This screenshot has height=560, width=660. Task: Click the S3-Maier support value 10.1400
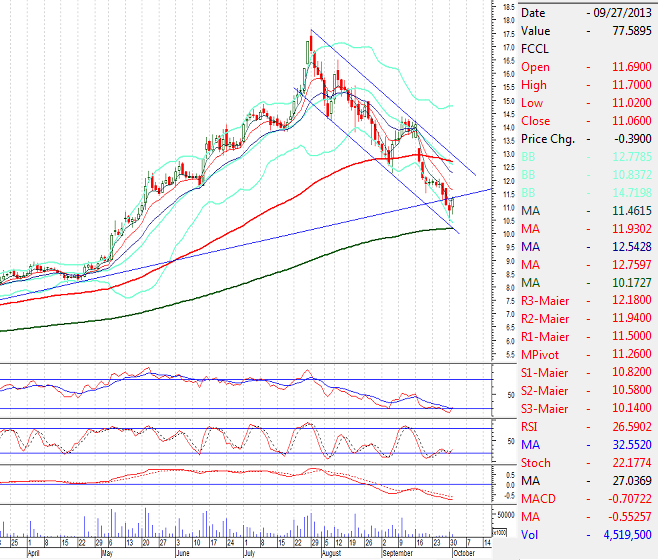[x=624, y=407]
